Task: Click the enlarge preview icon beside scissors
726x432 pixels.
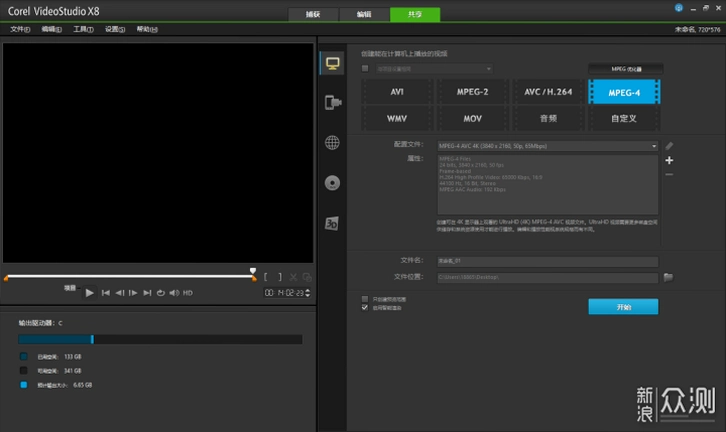Action: click(307, 277)
